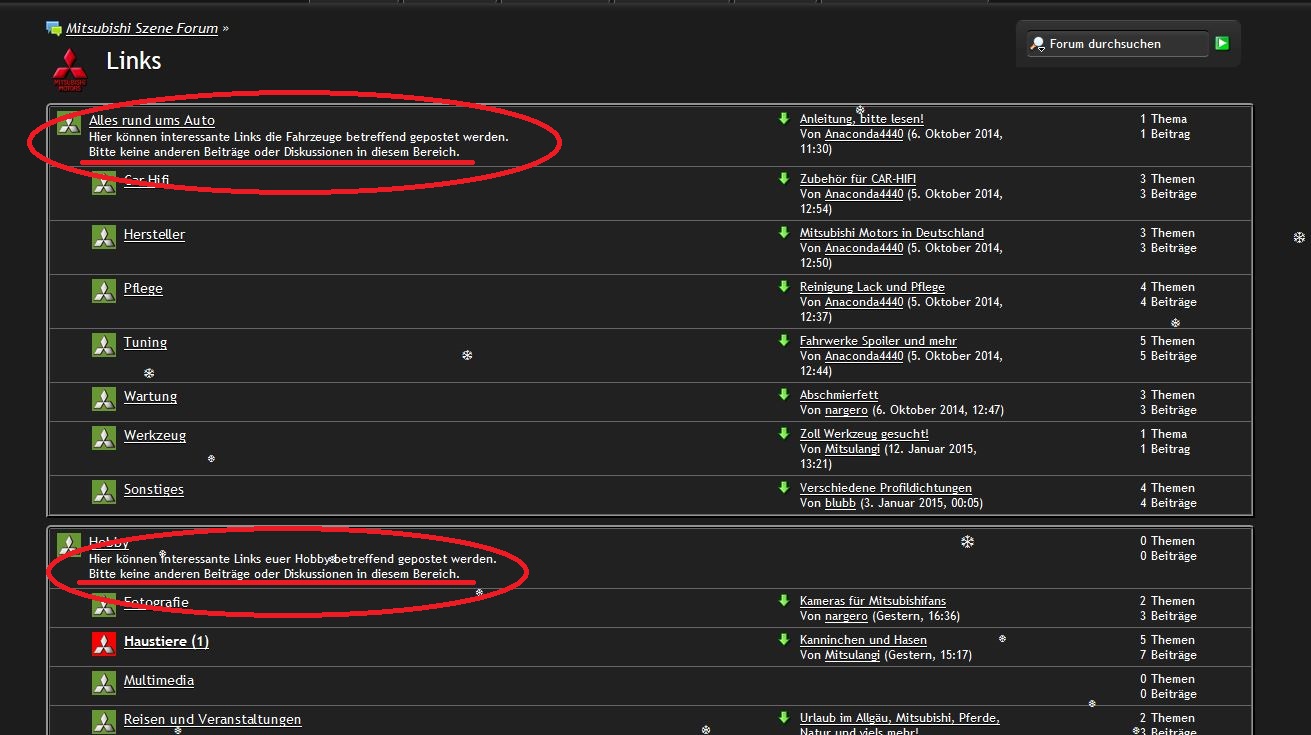Screen dimensions: 1311x735
Task: Open the Pflege subforum
Action: (143, 288)
